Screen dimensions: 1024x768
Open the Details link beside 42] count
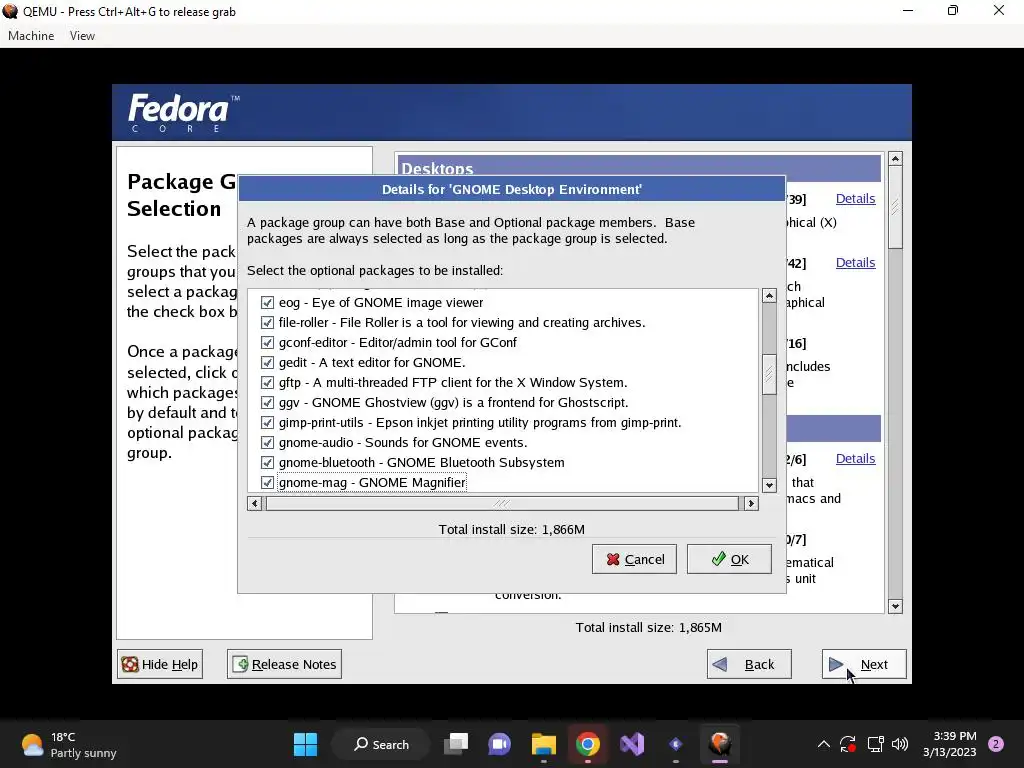855,263
